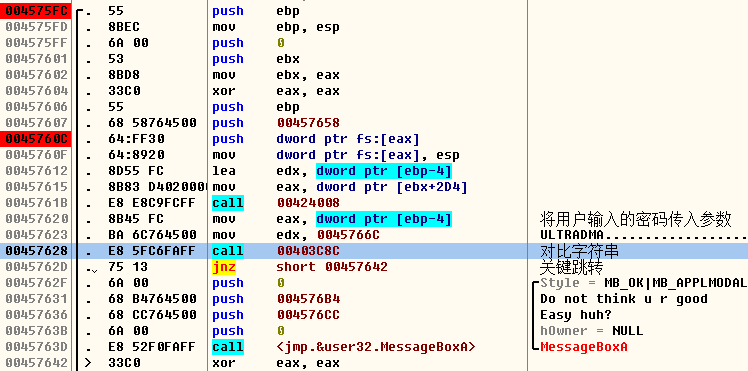Select address 00457615
Viewport: 748px width, 371px height.
pyautogui.click(x=36, y=187)
